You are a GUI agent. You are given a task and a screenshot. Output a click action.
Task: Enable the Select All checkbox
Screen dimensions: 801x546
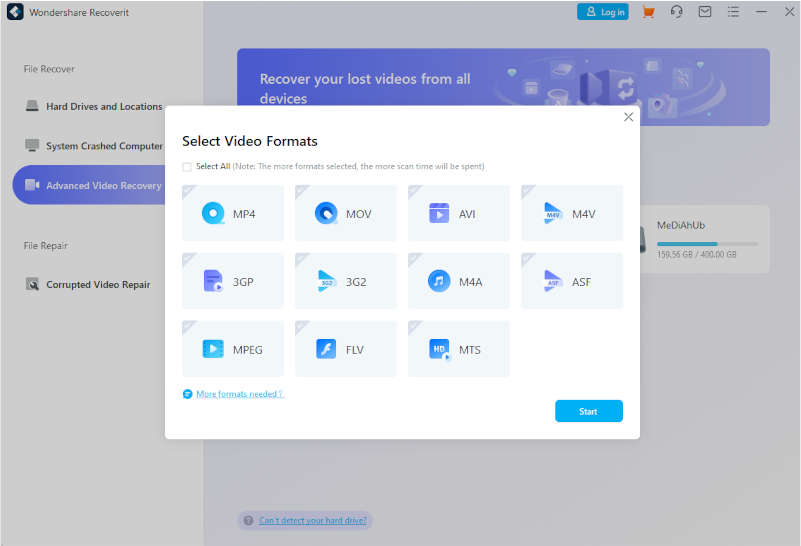187,167
